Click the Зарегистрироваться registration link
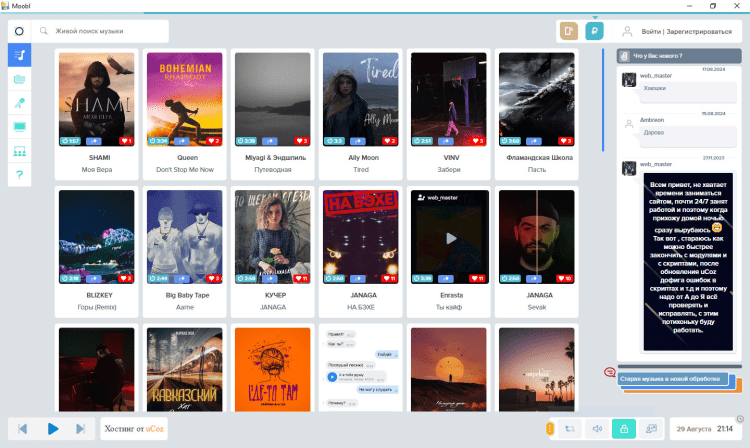Image resolution: width=750 pixels, height=448 pixels. pyautogui.click(x=701, y=32)
